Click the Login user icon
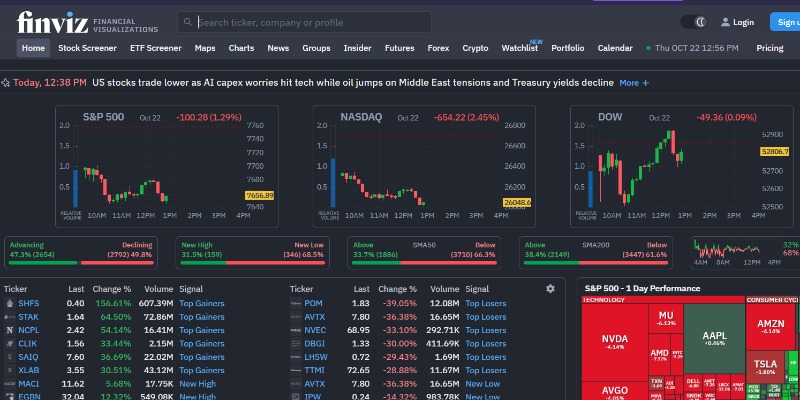This screenshot has width=800, height=400. pyautogui.click(x=725, y=22)
